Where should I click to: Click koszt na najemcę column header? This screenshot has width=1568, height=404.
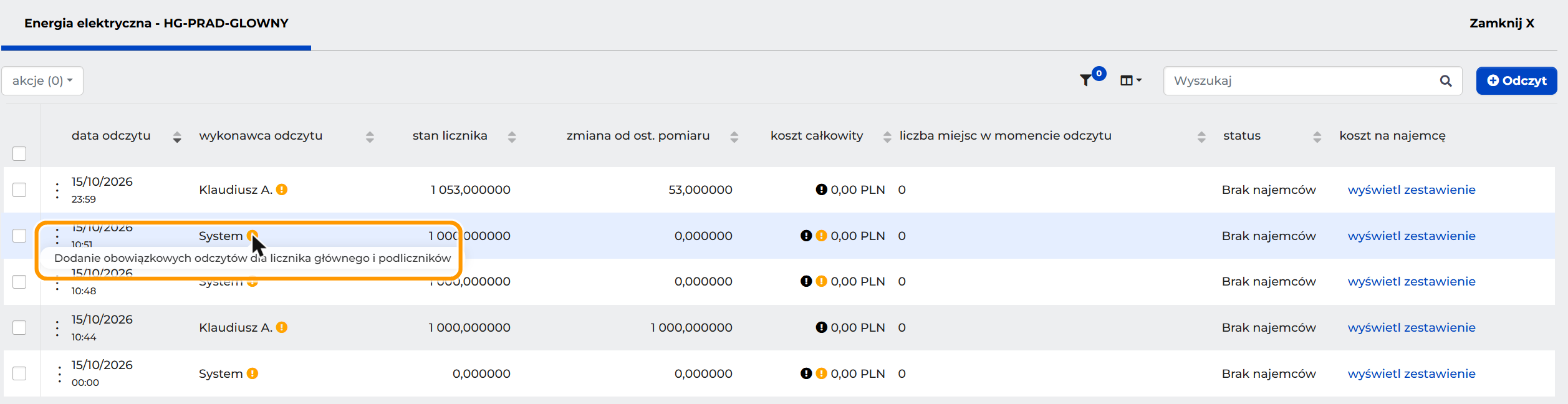pyautogui.click(x=1393, y=136)
